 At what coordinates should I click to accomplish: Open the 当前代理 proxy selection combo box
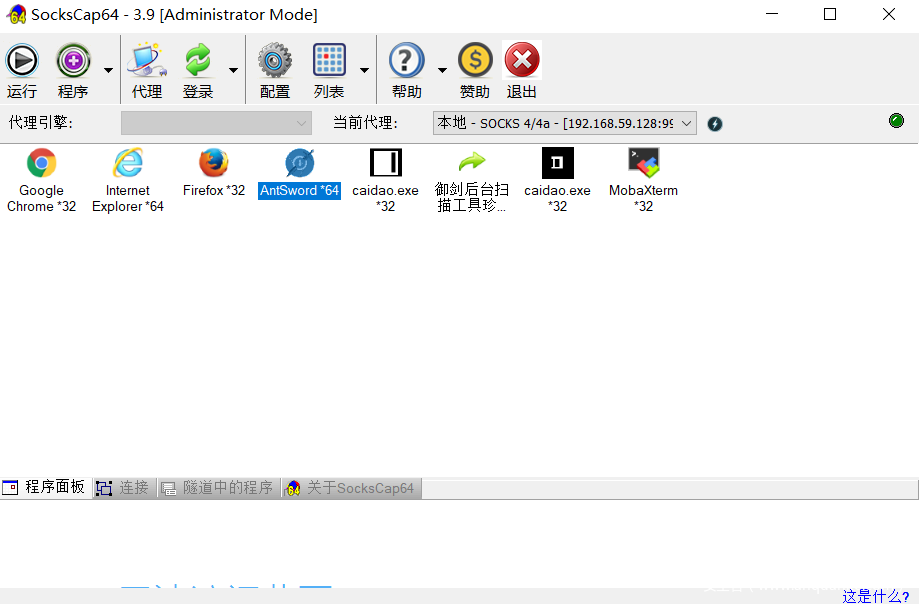[565, 123]
